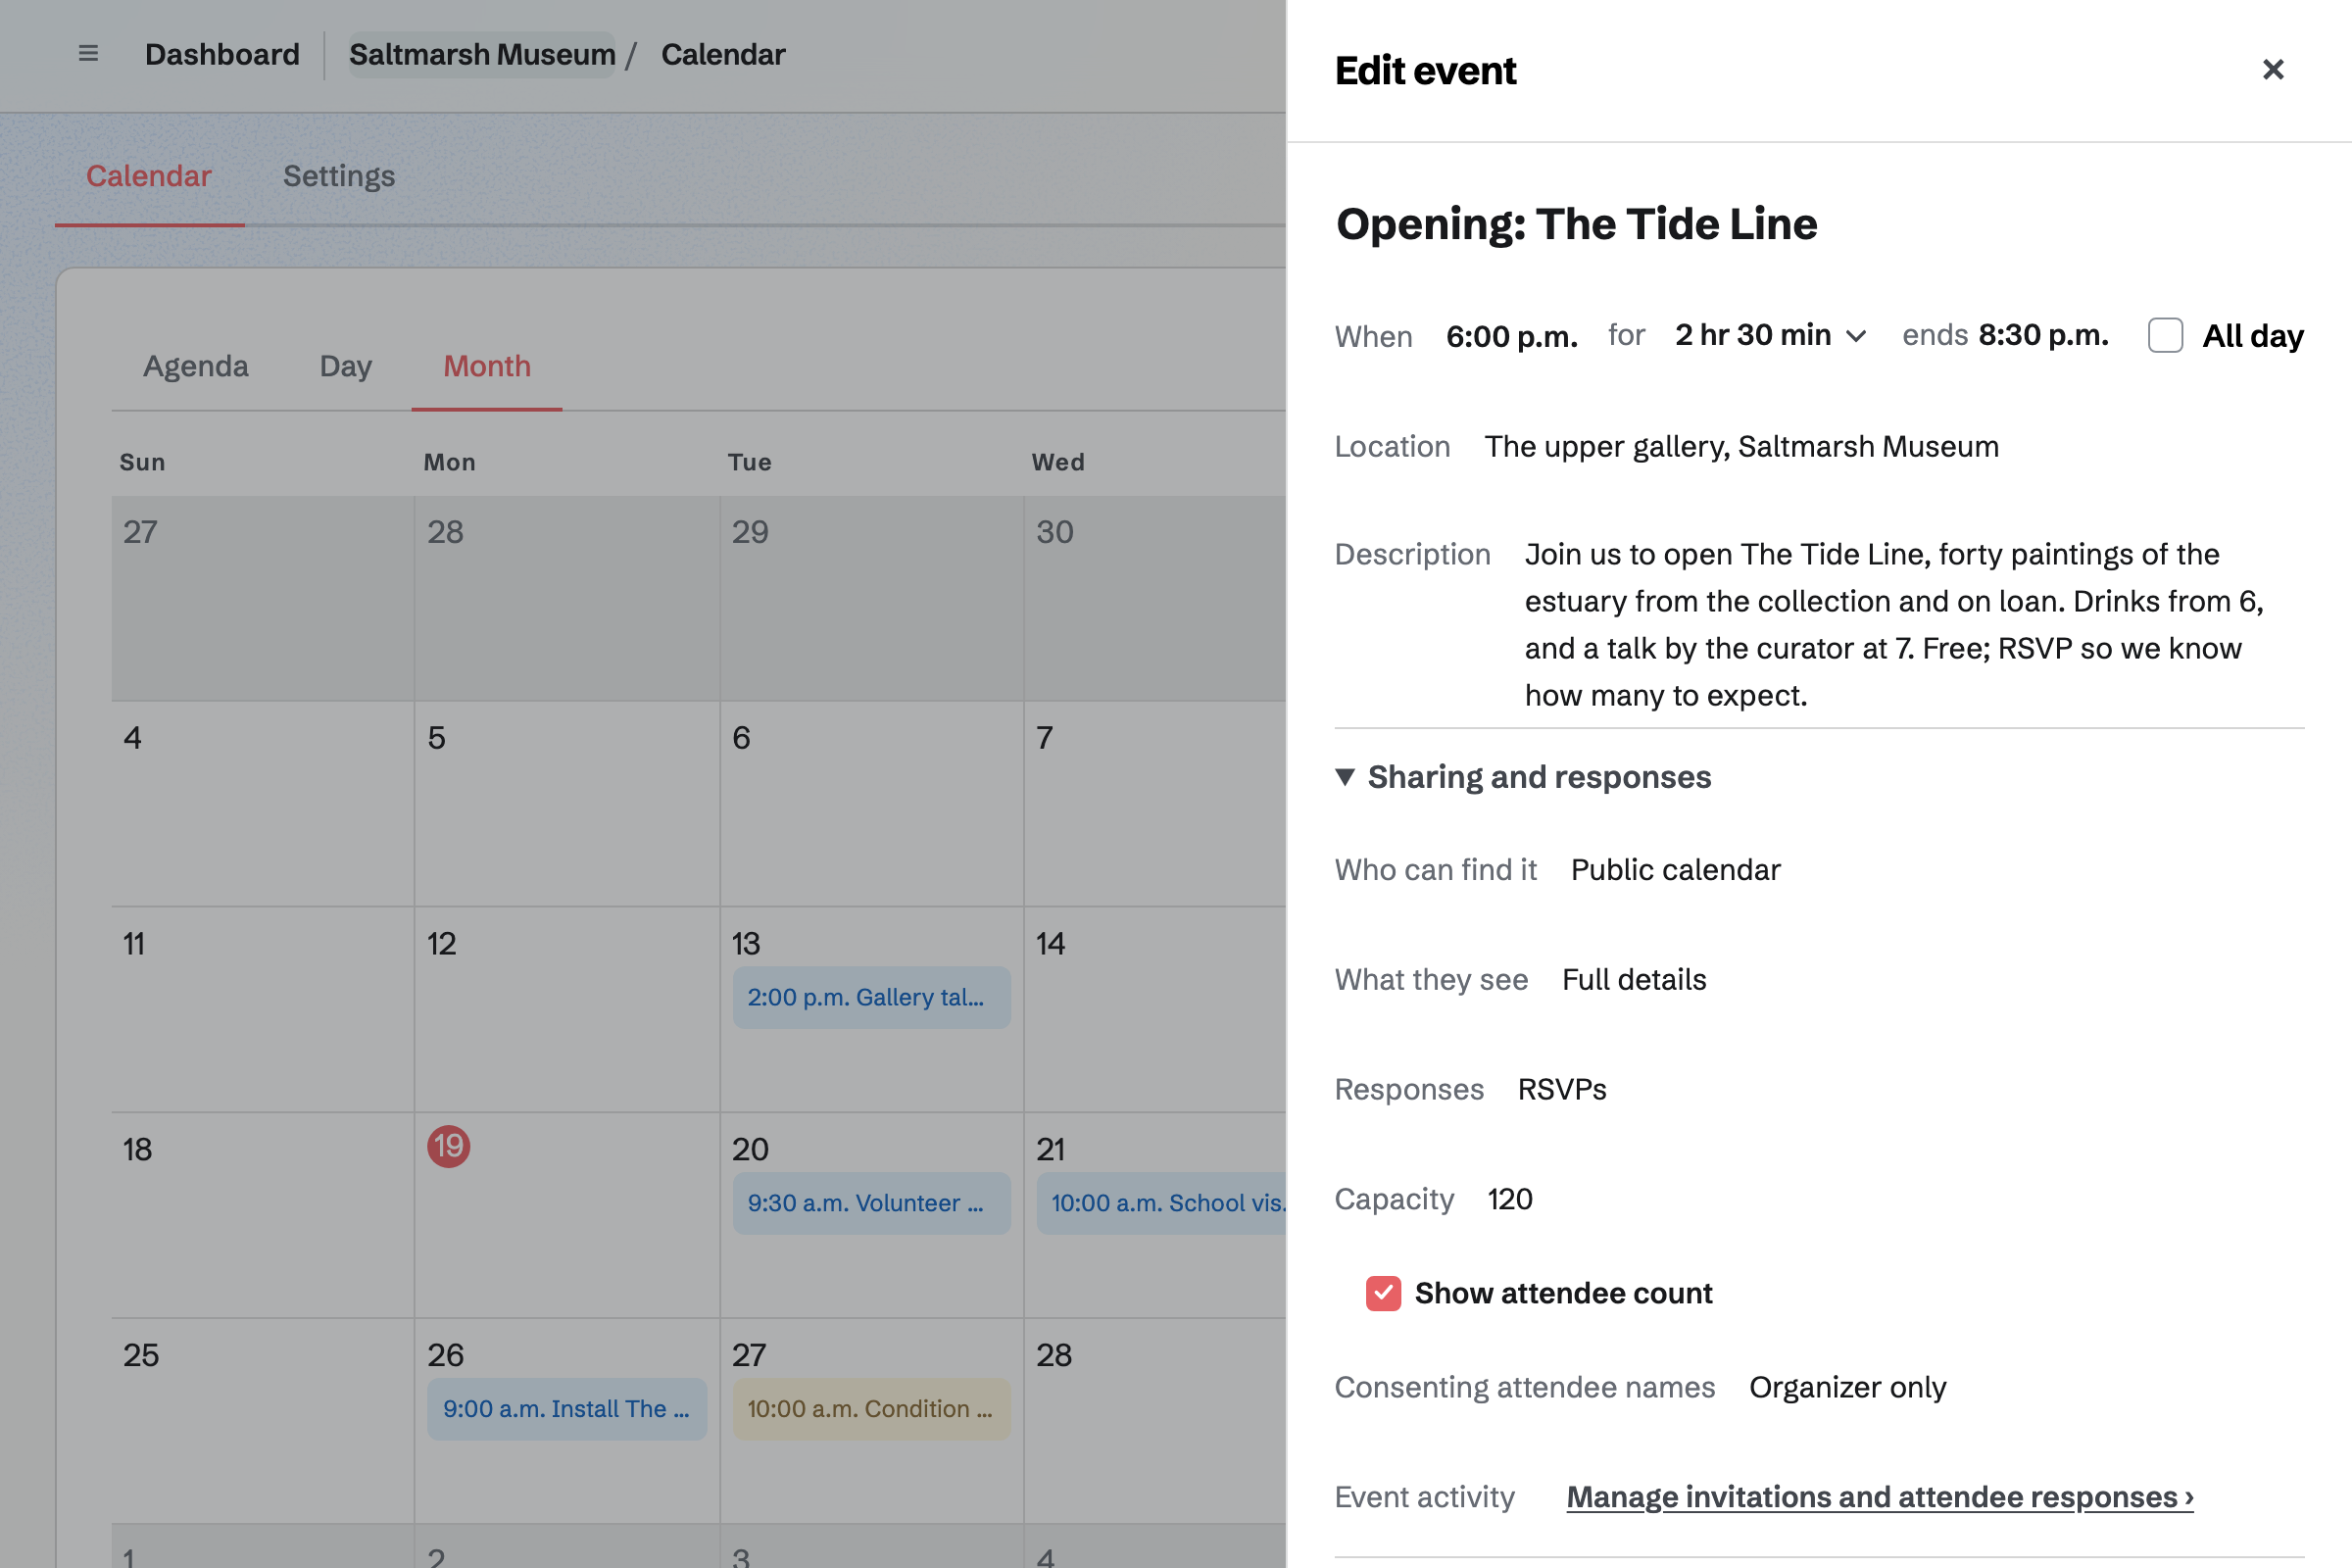
Task: Switch to the Settings tab
Action: click(339, 176)
